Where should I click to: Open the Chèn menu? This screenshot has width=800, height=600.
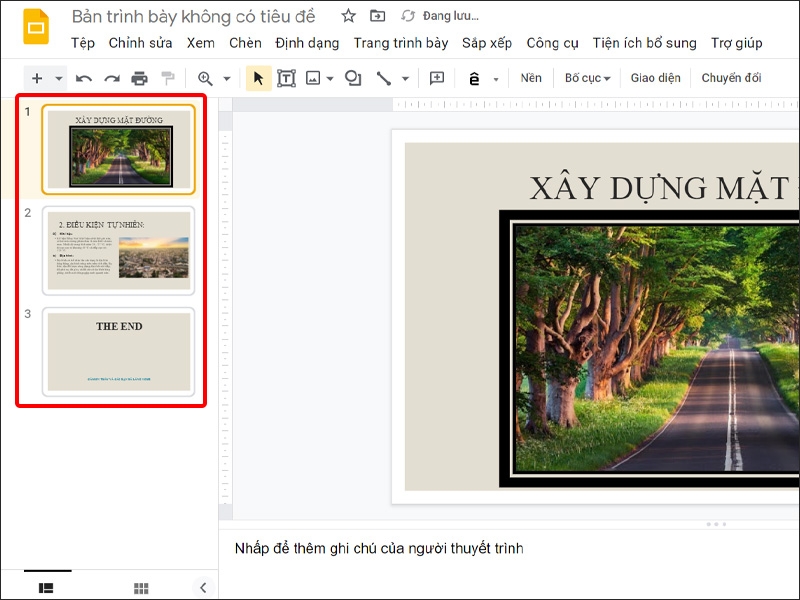pyautogui.click(x=245, y=43)
